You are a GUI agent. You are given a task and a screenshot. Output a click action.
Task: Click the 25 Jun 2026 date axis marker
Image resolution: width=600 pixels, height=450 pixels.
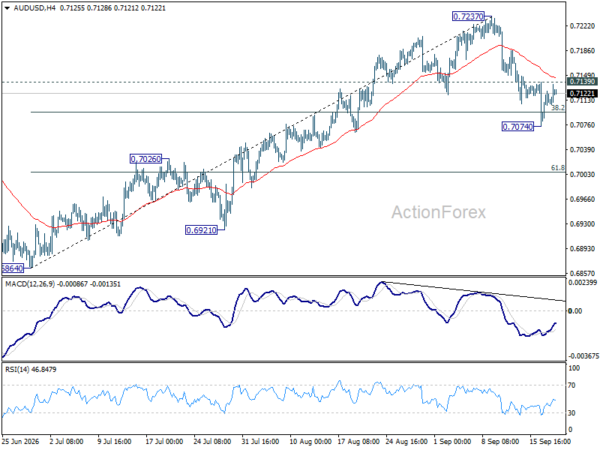(x=21, y=442)
